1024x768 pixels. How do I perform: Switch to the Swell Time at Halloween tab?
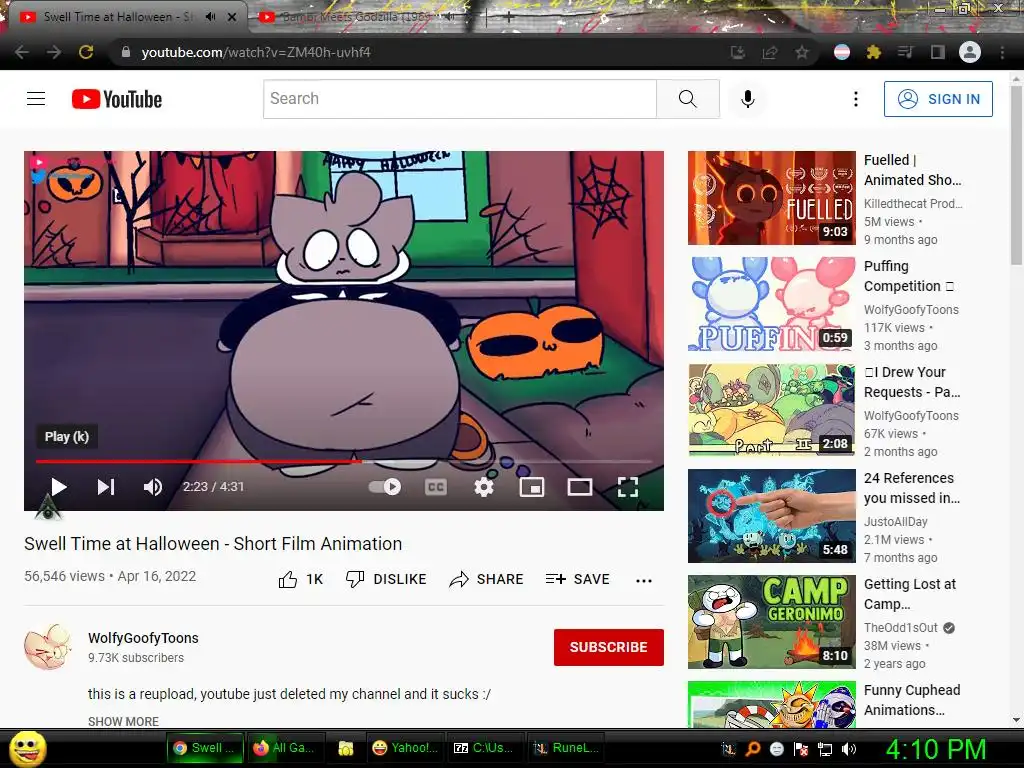coord(118,17)
